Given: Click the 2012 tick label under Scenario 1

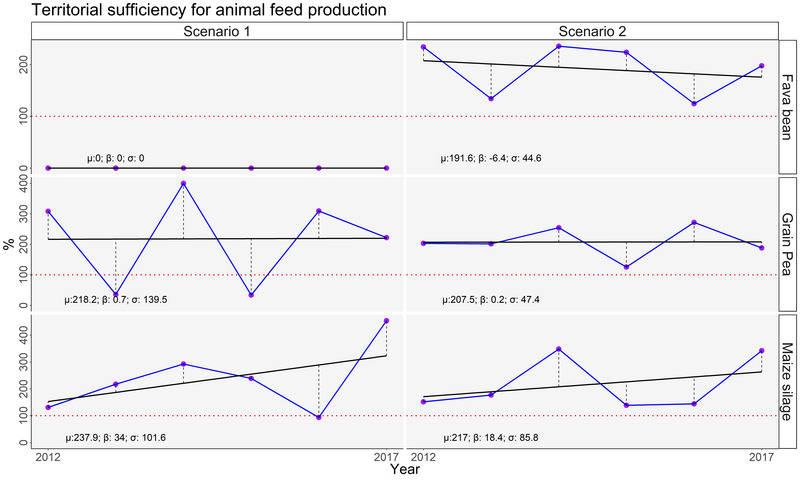Looking at the screenshot, I should click(x=47, y=457).
